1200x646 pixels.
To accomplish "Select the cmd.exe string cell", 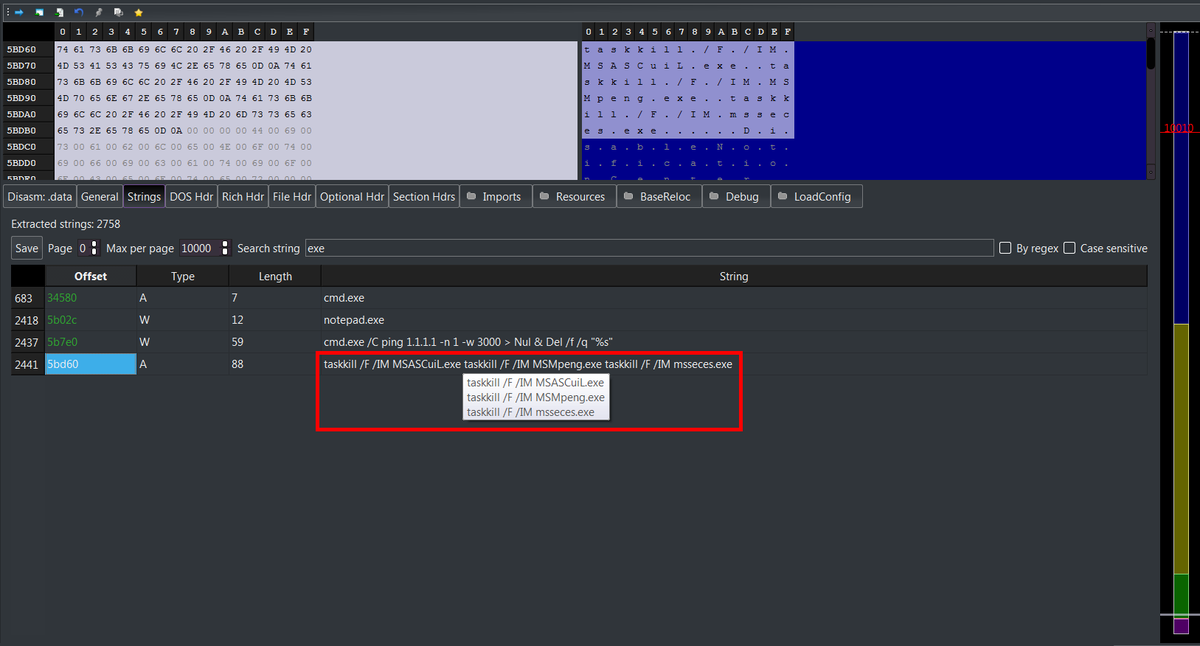I will [x=734, y=298].
